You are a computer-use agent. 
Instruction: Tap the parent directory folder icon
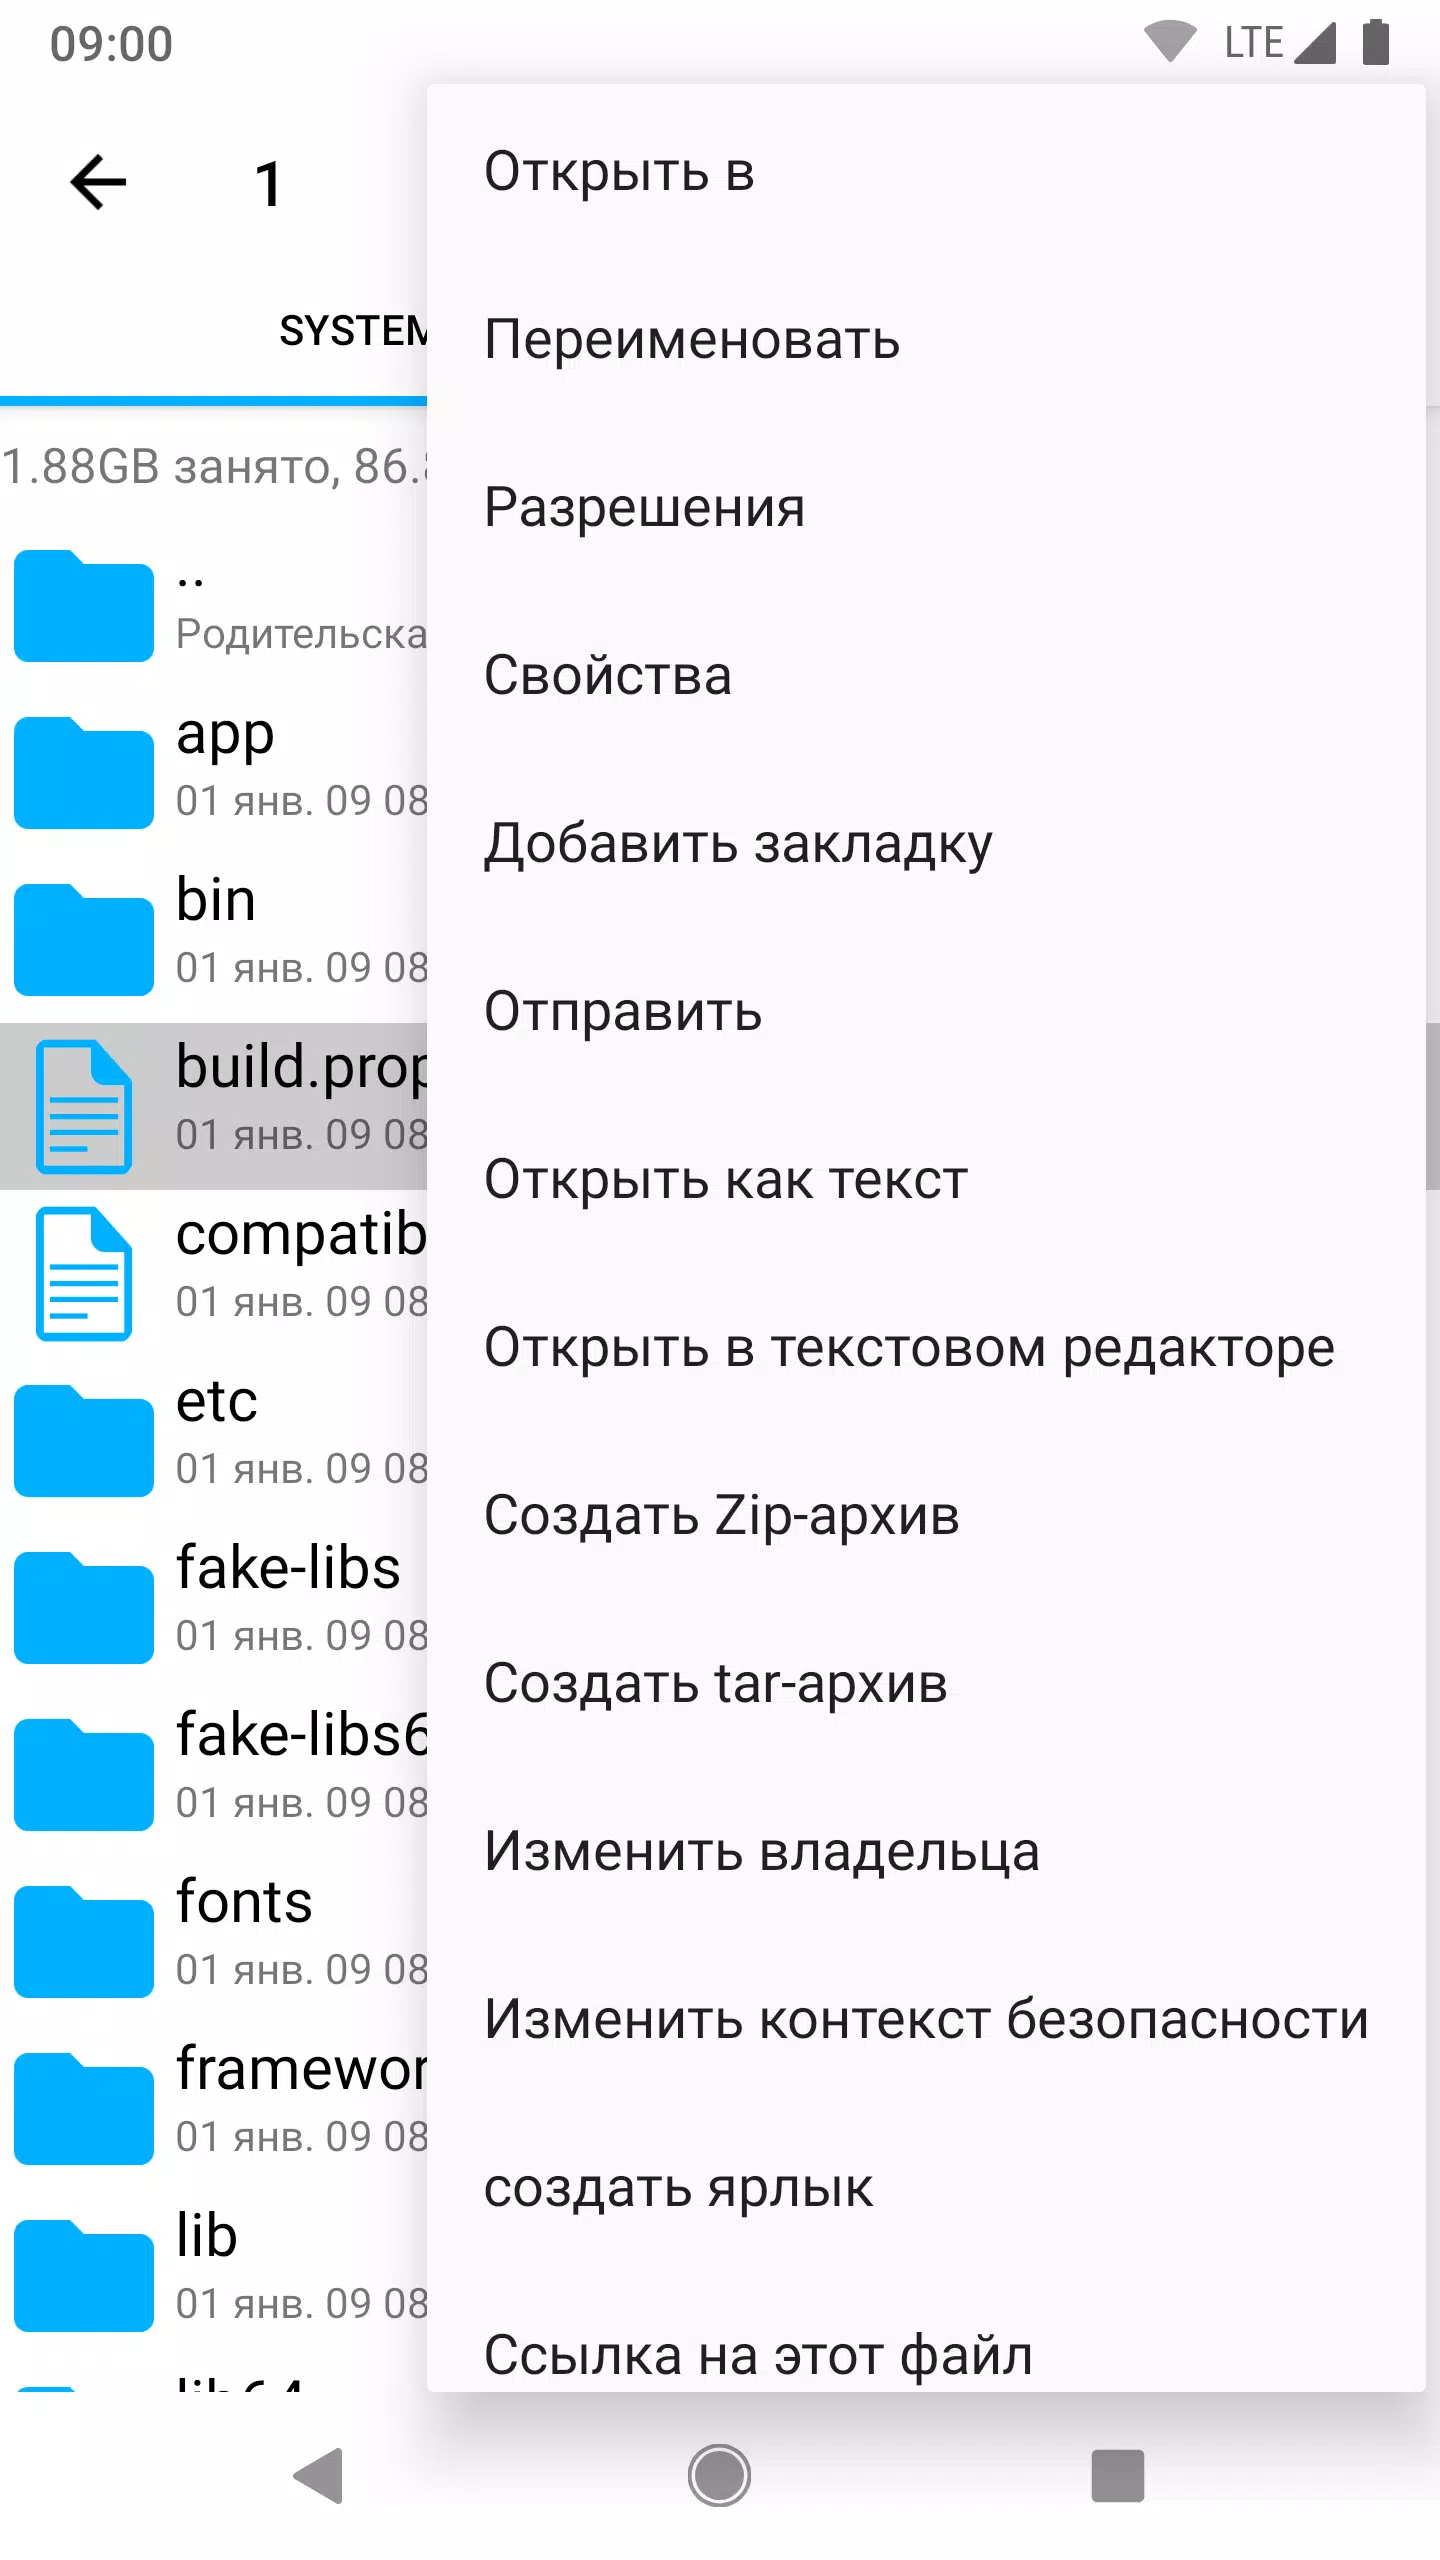tap(84, 605)
